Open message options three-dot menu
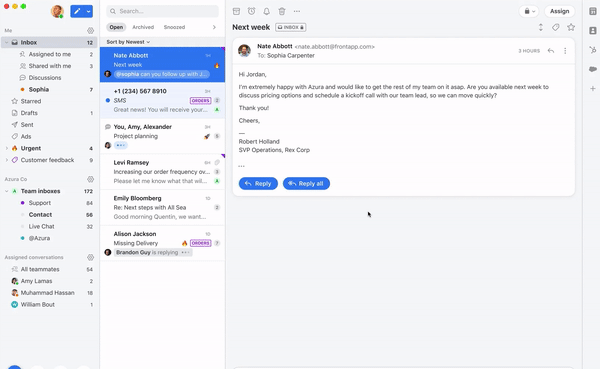The height and width of the screenshot is (369, 600). pyautogui.click(x=565, y=51)
